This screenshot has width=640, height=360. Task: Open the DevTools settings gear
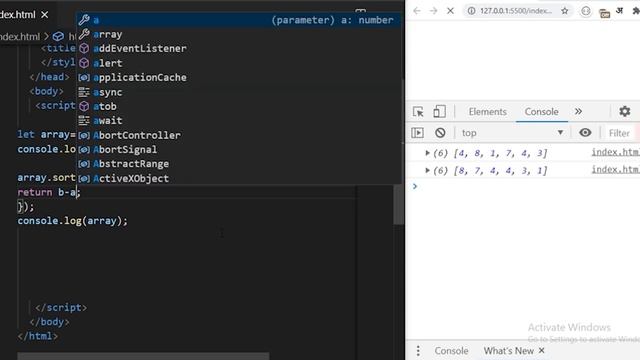coord(624,111)
